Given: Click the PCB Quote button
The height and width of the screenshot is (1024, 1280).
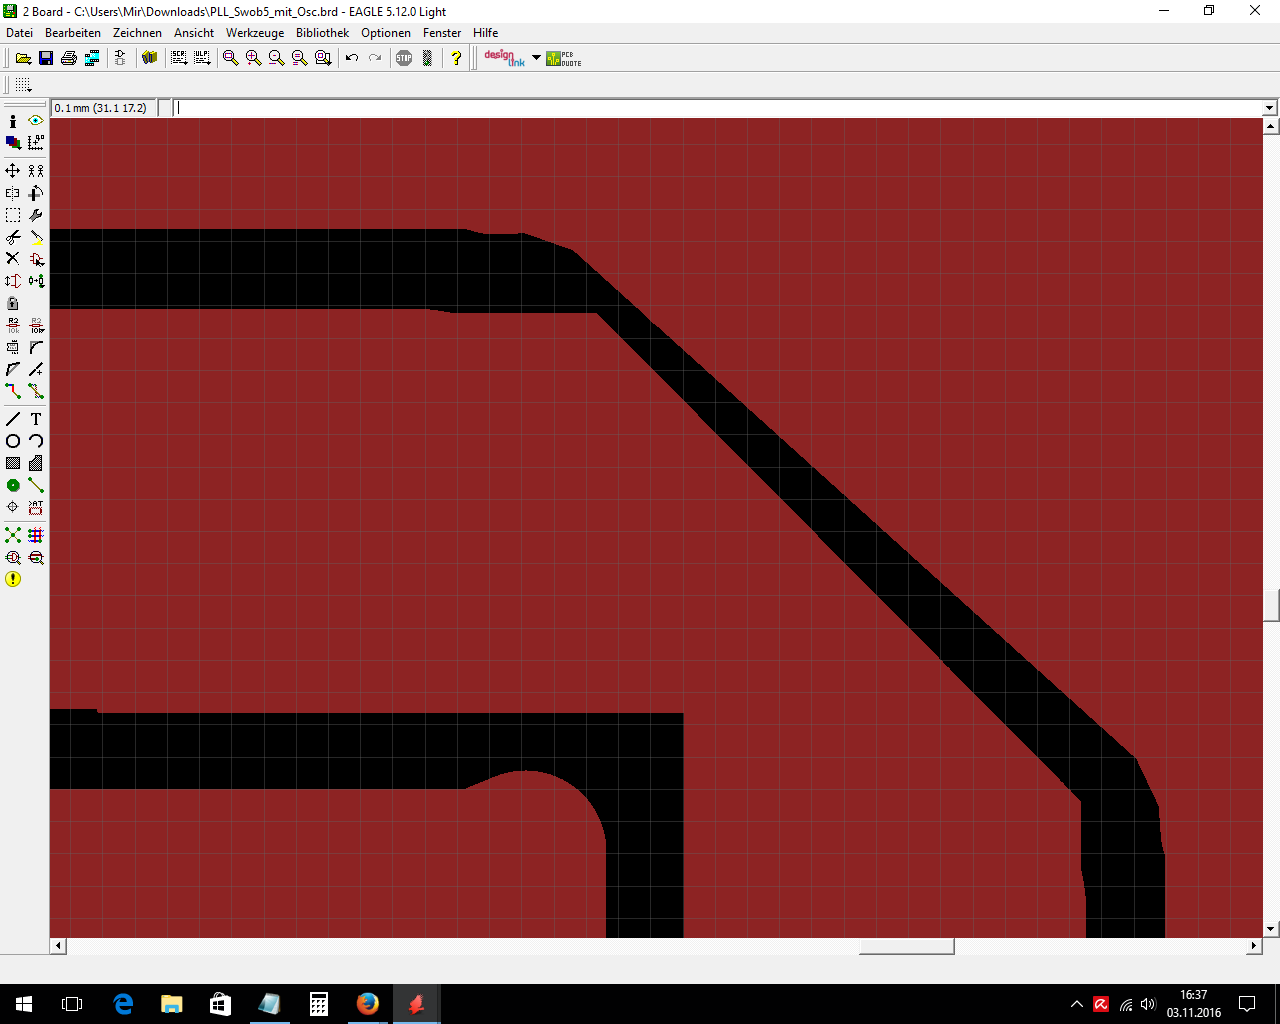Looking at the screenshot, I should click(564, 58).
